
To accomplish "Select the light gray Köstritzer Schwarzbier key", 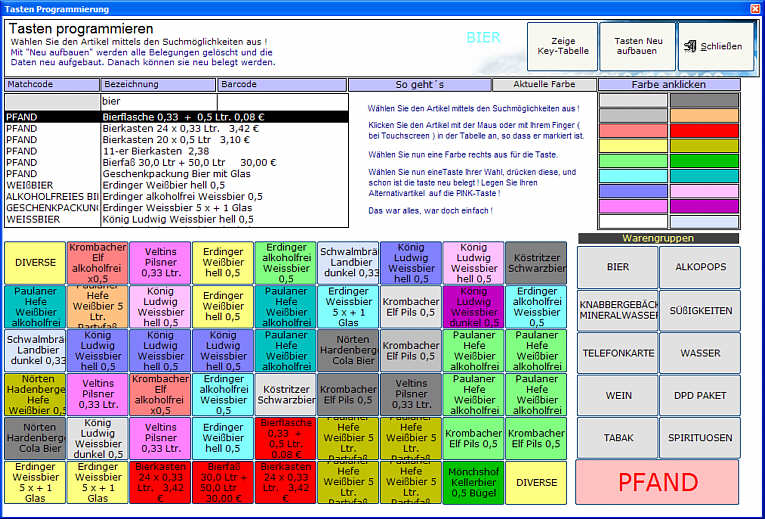I will click(x=286, y=394).
